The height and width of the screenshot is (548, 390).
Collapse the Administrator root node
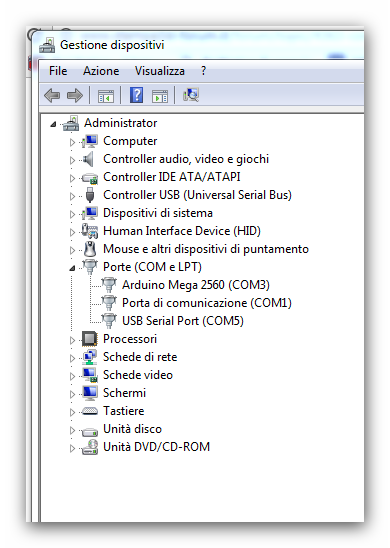click(53, 124)
